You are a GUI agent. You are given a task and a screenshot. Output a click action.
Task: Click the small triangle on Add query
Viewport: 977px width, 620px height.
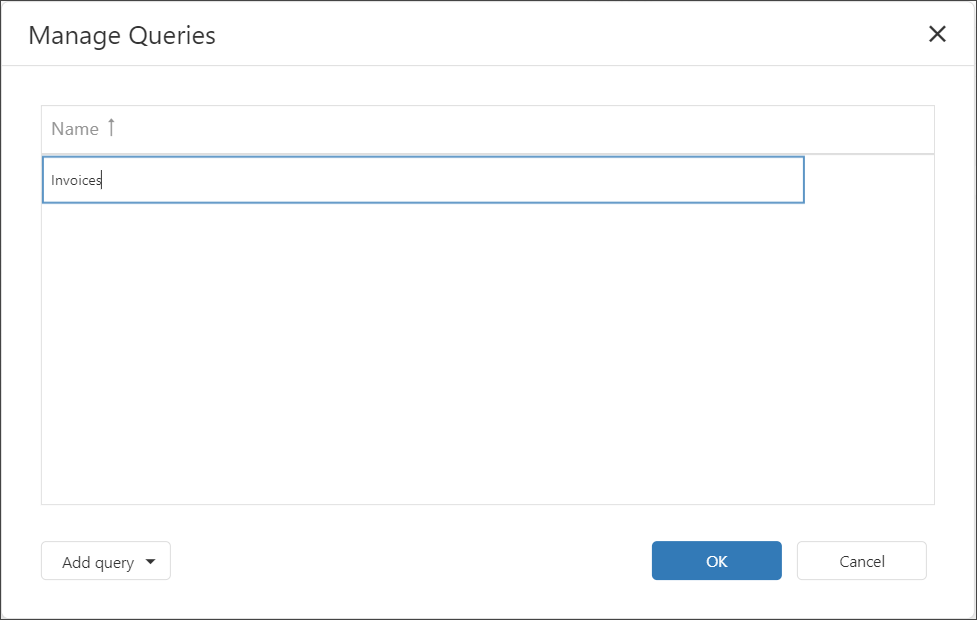(150, 562)
